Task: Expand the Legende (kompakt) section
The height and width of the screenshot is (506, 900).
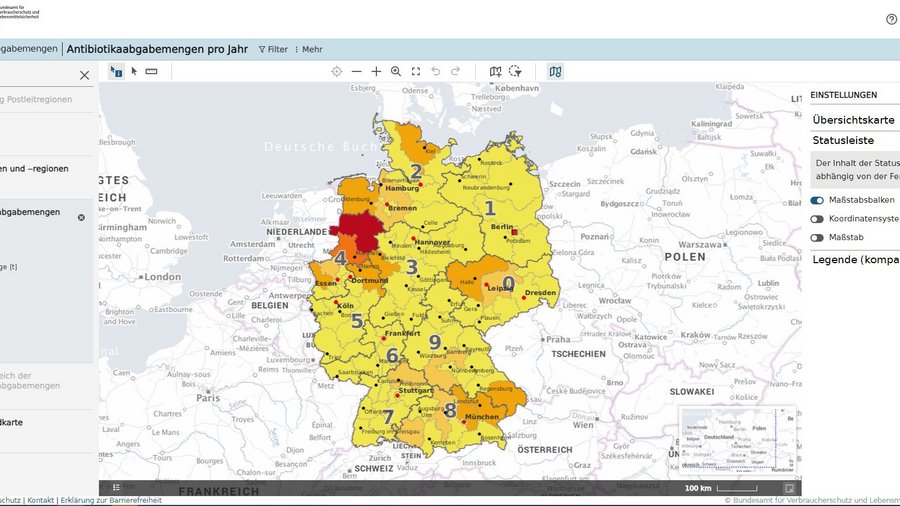Action: (855, 260)
